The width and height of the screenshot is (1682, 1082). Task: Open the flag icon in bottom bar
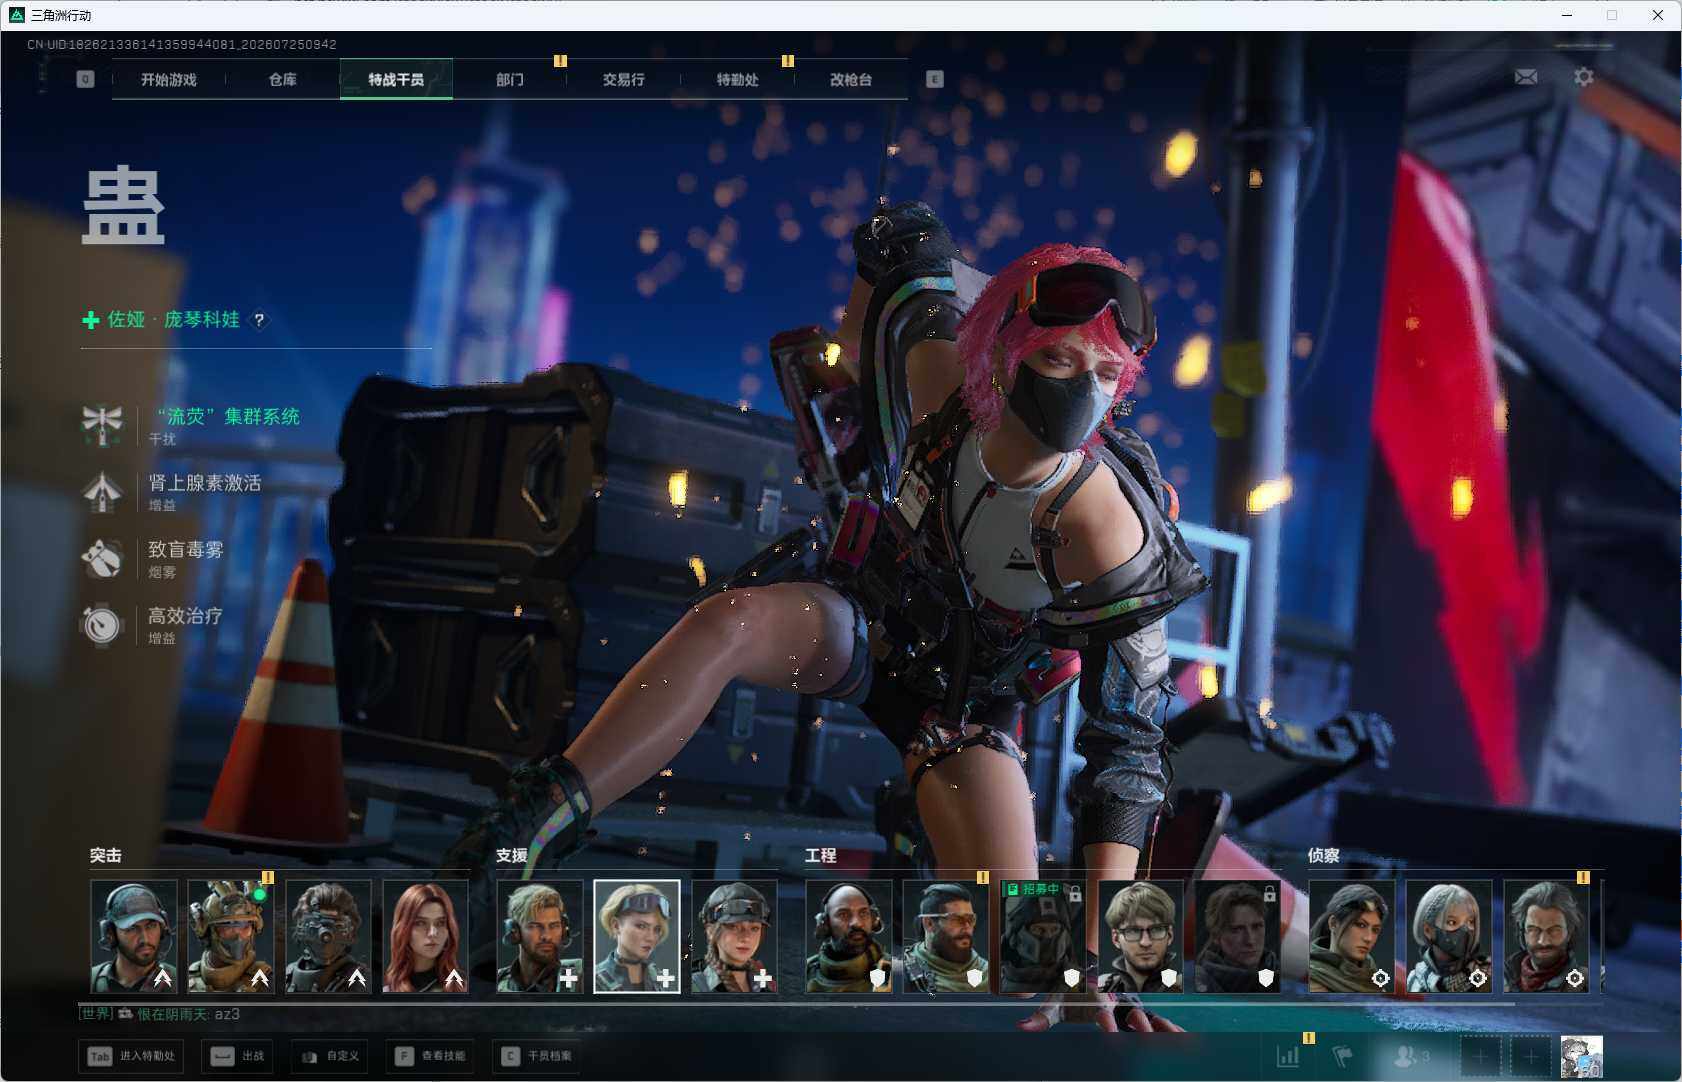click(x=1342, y=1056)
